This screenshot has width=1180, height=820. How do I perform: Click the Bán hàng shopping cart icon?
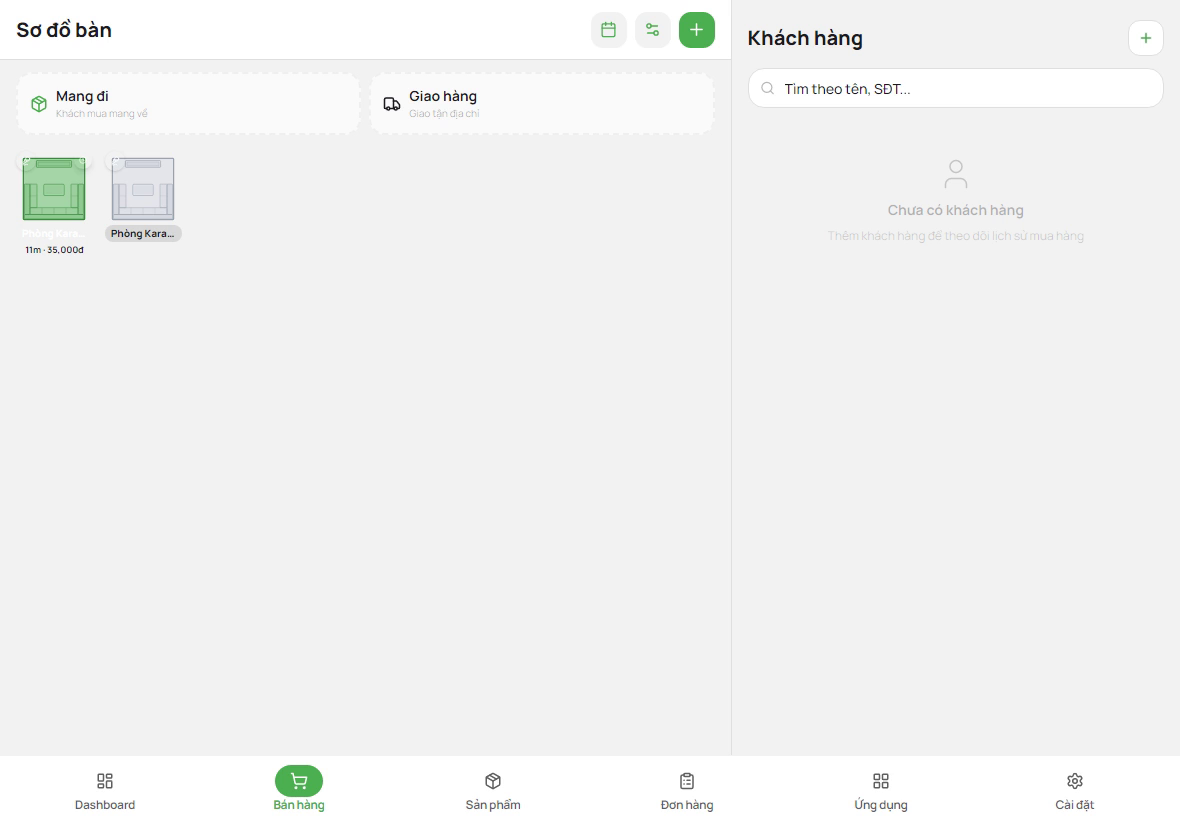(299, 781)
